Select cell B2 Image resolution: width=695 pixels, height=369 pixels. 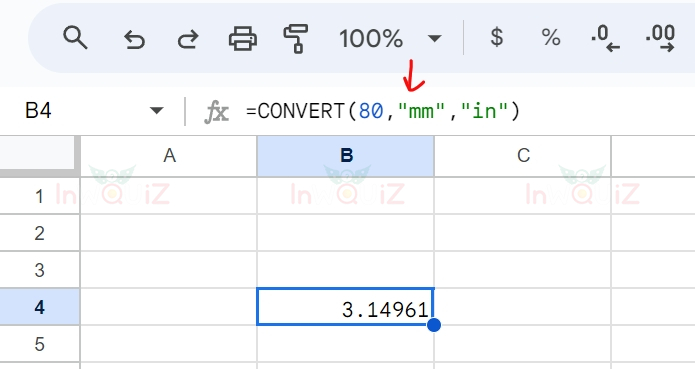click(x=346, y=233)
